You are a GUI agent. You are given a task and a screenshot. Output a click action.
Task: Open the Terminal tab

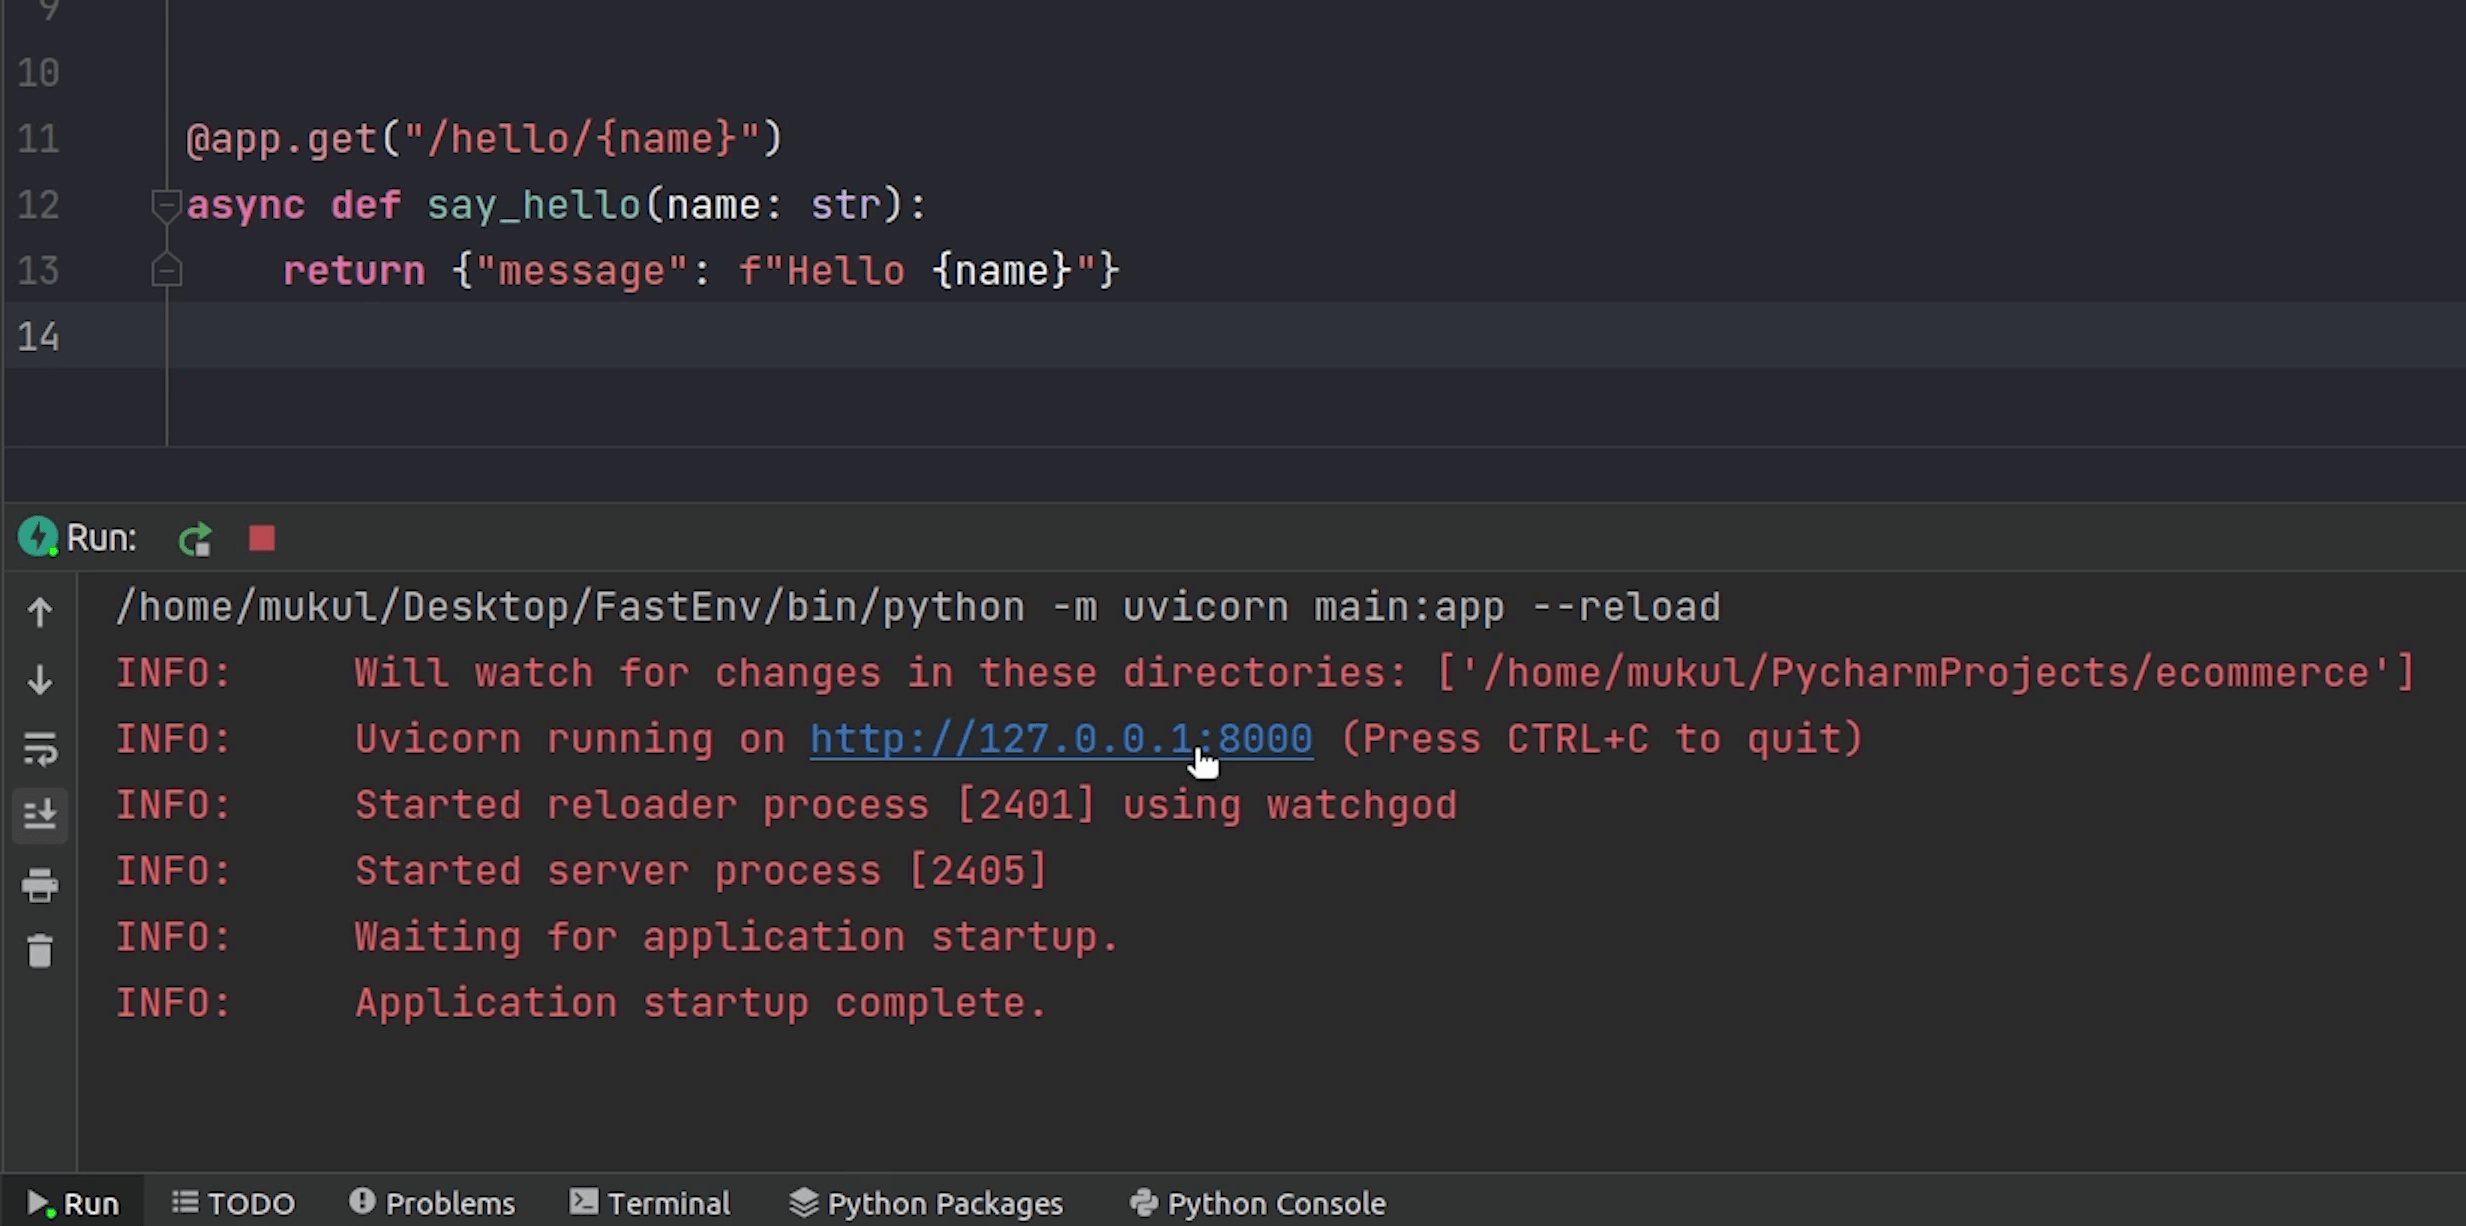[650, 1203]
